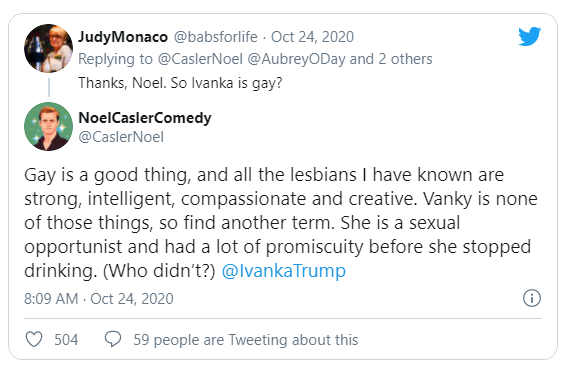Click @CaslerNoel in the replying-to line

[200, 59]
